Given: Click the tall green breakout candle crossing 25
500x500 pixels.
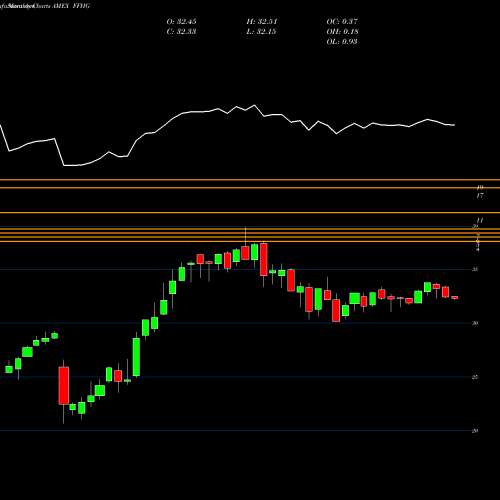Looking at the screenshot, I should coord(136,357).
